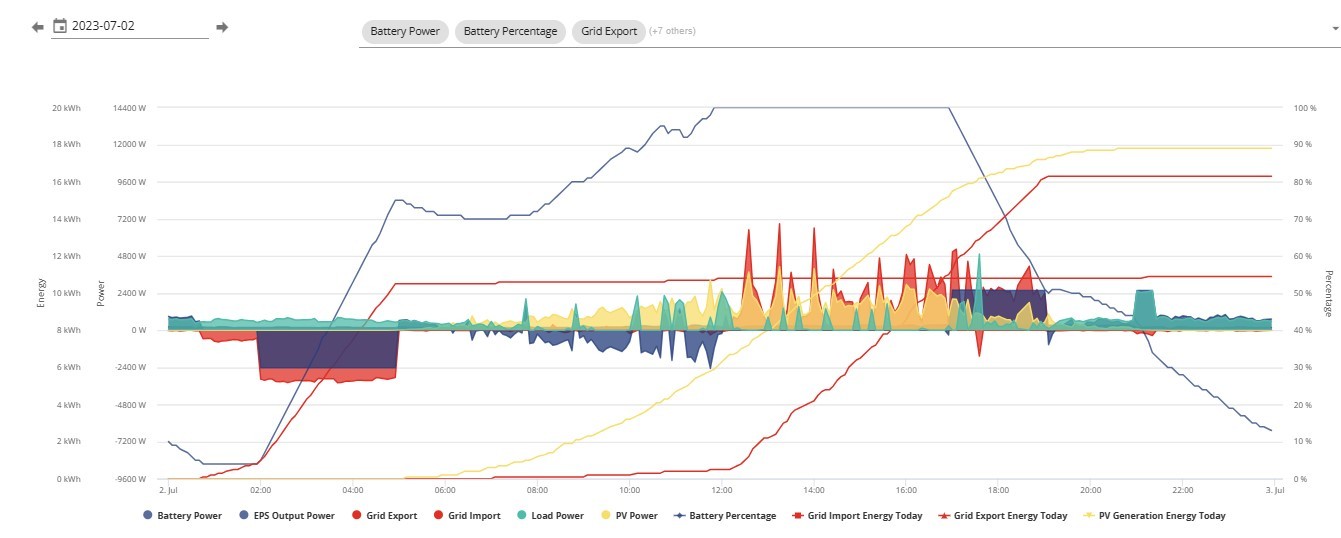This screenshot has height=538, width=1341.
Task: Toggle Grid Import Energy Today legend
Action: click(857, 516)
